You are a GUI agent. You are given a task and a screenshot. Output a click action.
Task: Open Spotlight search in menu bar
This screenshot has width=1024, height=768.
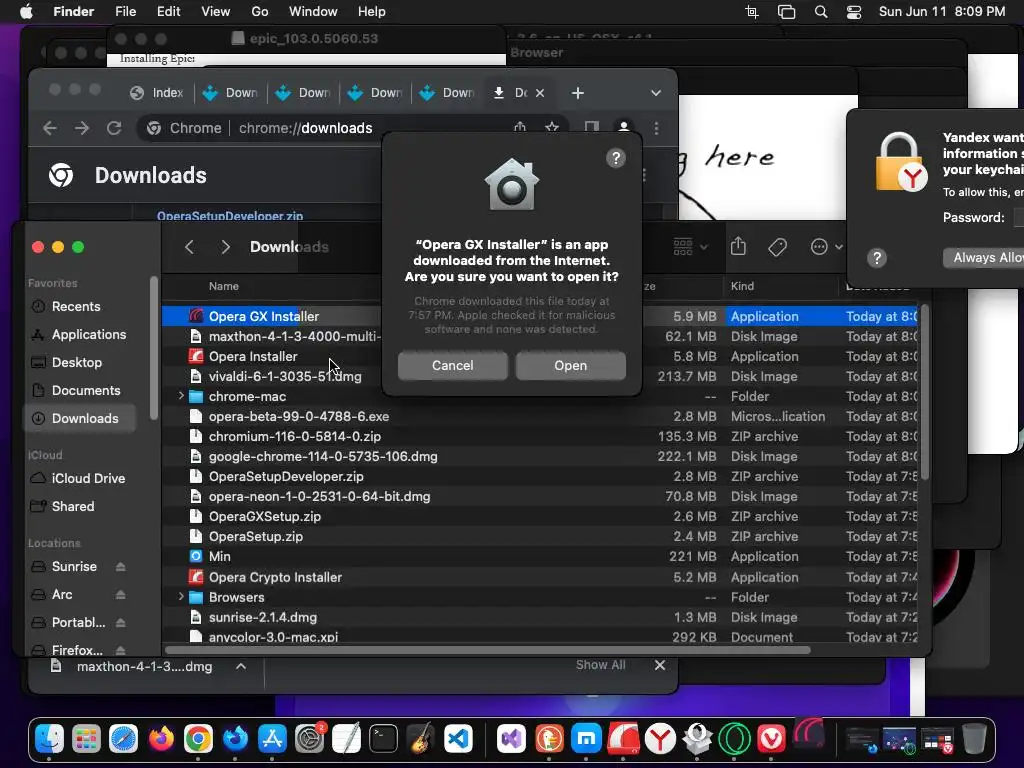(x=821, y=12)
